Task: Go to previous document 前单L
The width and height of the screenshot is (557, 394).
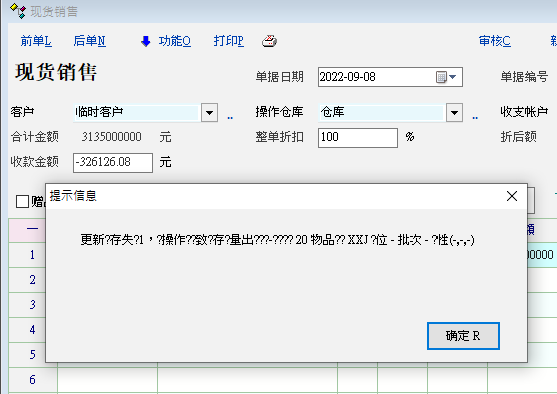Action: tap(36, 41)
